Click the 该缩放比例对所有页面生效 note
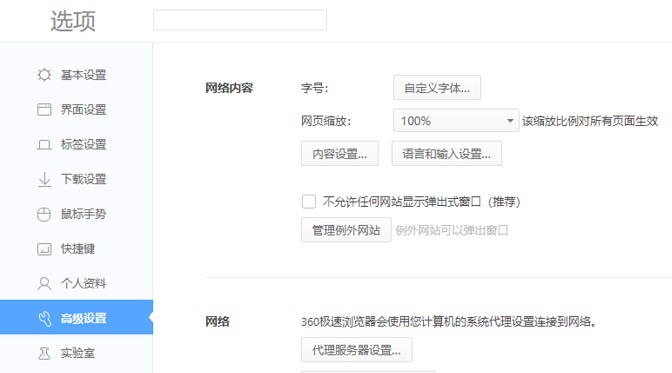Image resolution: width=672 pixels, height=373 pixels. pos(590,121)
